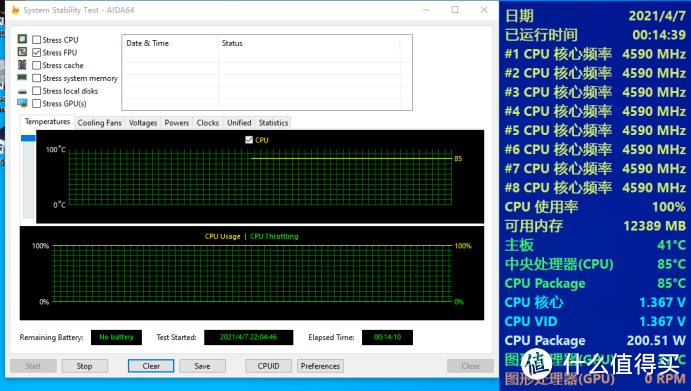Viewport: 691px width, 391px height.
Task: Click the 可用内存 12389 MB row
Action: 595,226
